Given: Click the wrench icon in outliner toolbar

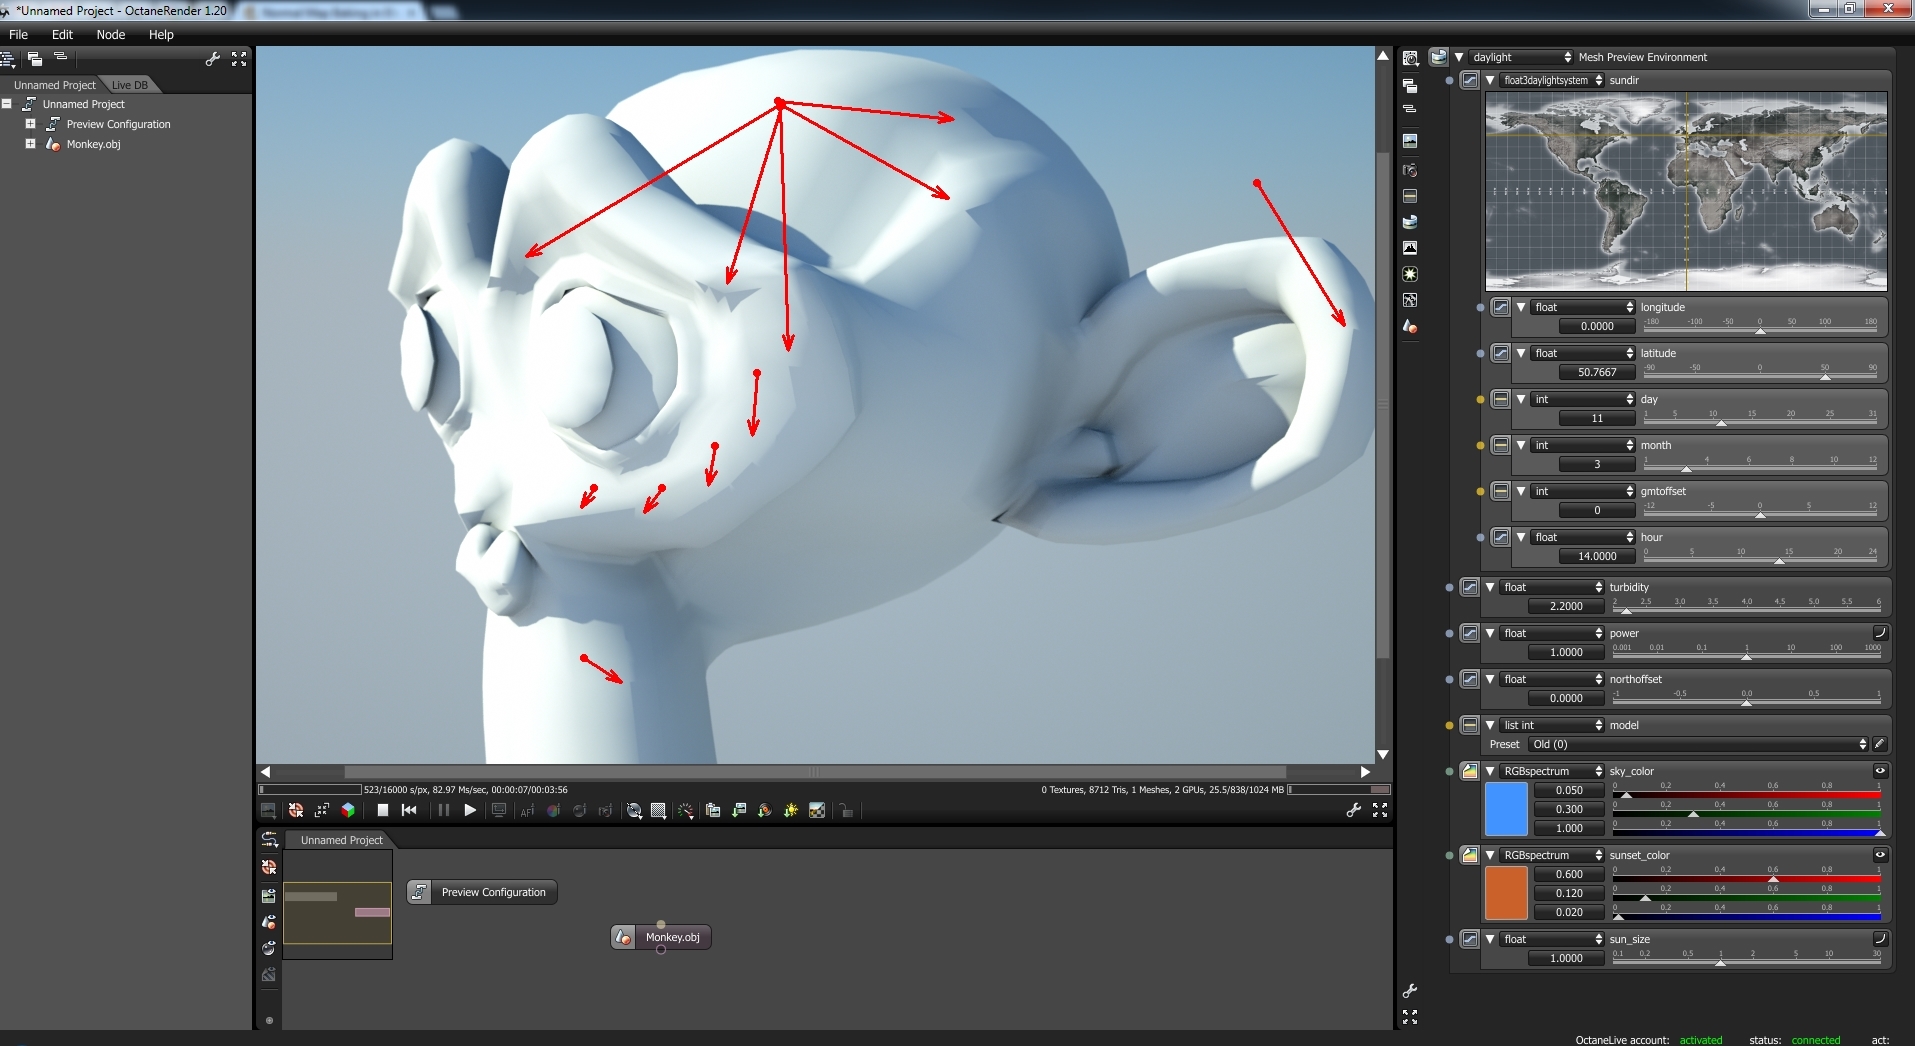Looking at the screenshot, I should pyautogui.click(x=212, y=59).
